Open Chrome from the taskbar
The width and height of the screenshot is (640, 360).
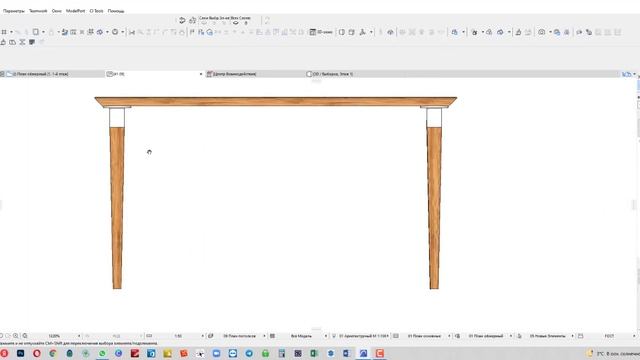tap(53, 353)
